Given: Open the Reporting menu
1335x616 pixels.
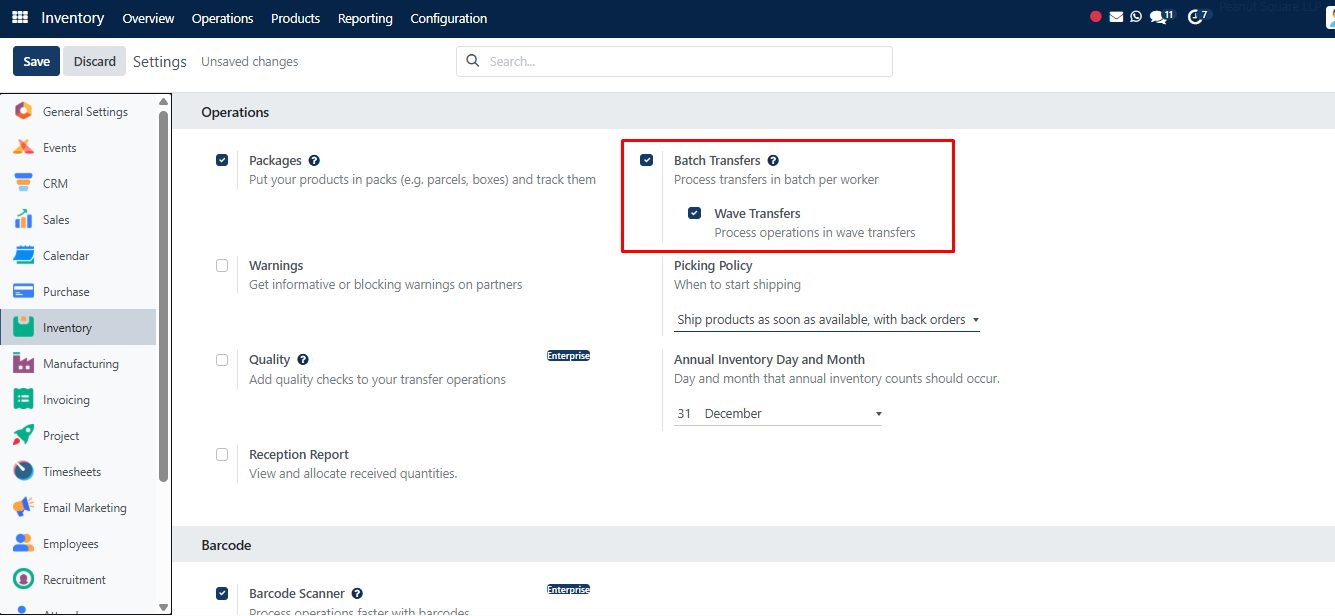Looking at the screenshot, I should (365, 18).
